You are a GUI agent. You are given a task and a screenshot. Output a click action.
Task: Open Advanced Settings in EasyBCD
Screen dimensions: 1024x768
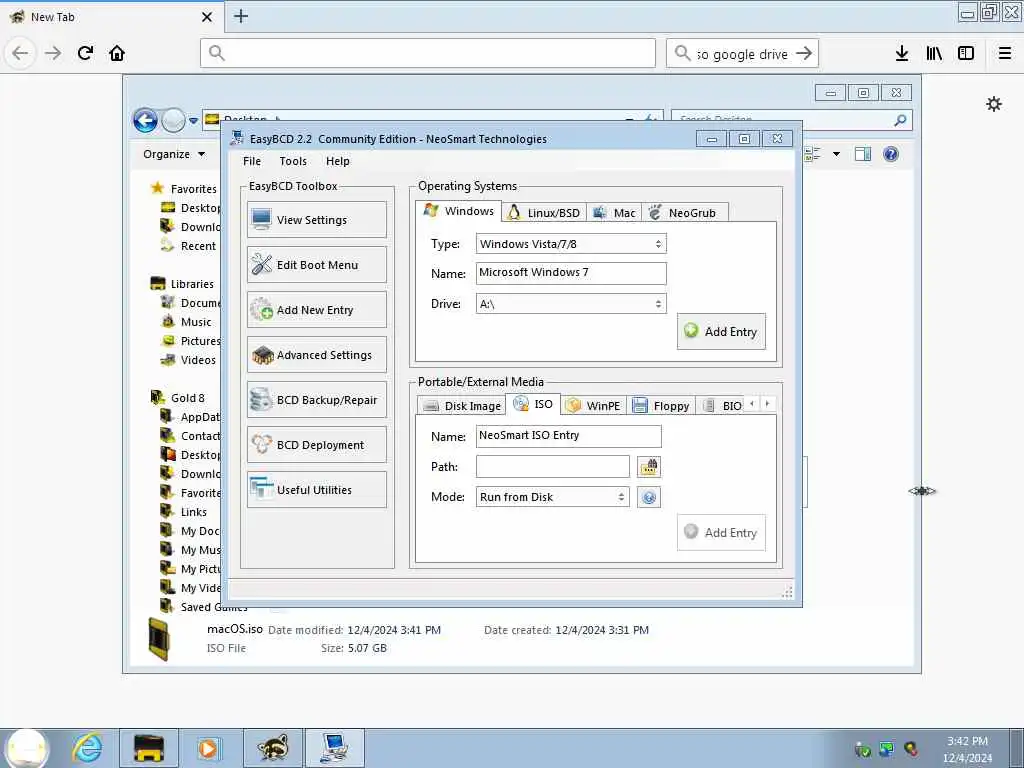pos(317,355)
